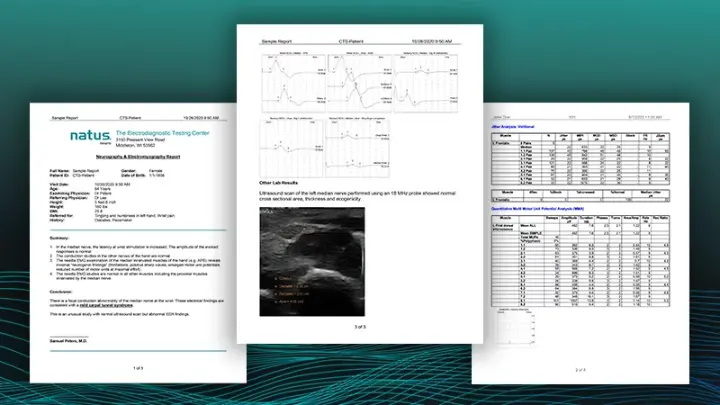Click the 'Gender:' field label
This screenshot has height=405, width=720.
pos(128,171)
